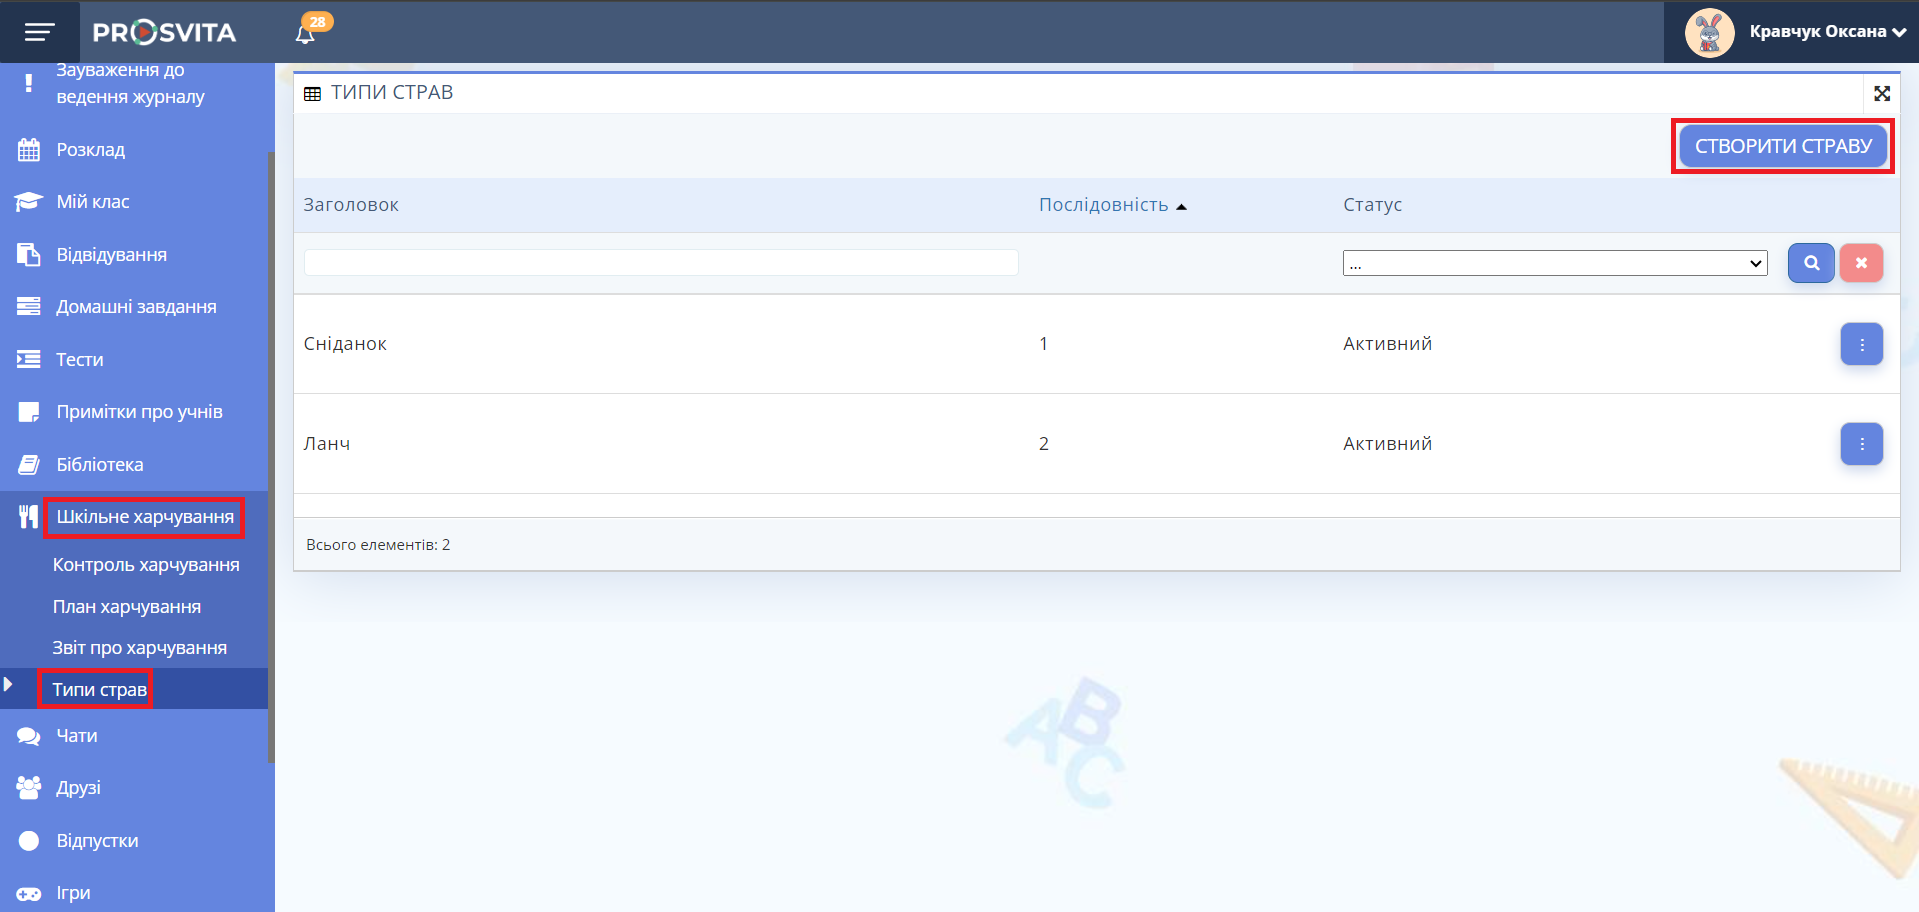
Task: Open actions menu for Ланч row
Action: click(1861, 444)
